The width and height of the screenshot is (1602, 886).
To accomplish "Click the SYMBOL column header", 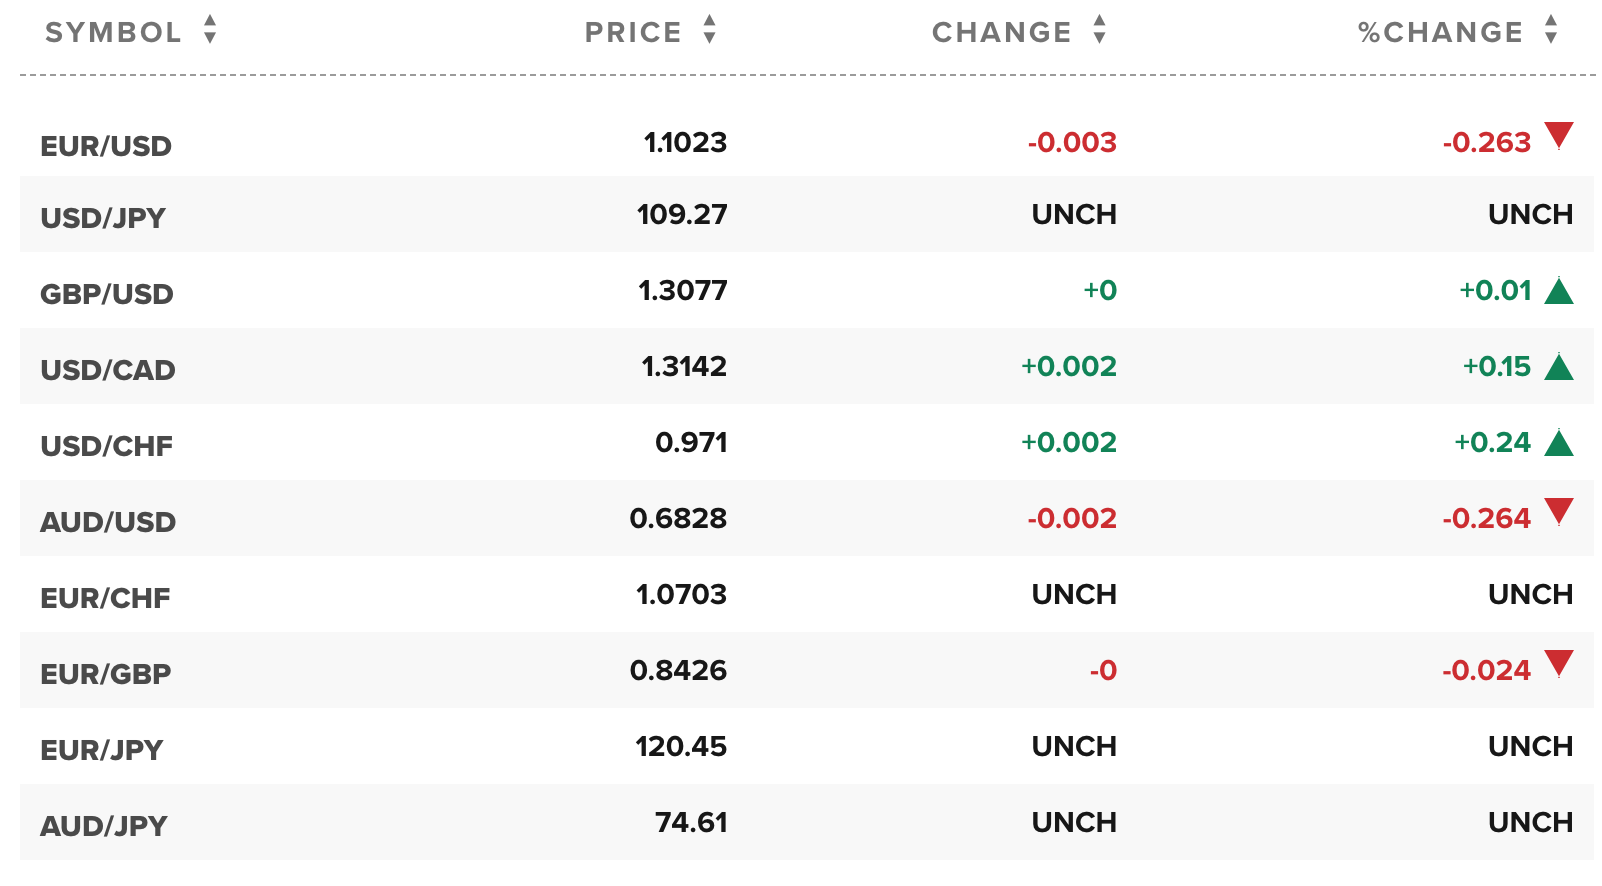I will (x=113, y=32).
